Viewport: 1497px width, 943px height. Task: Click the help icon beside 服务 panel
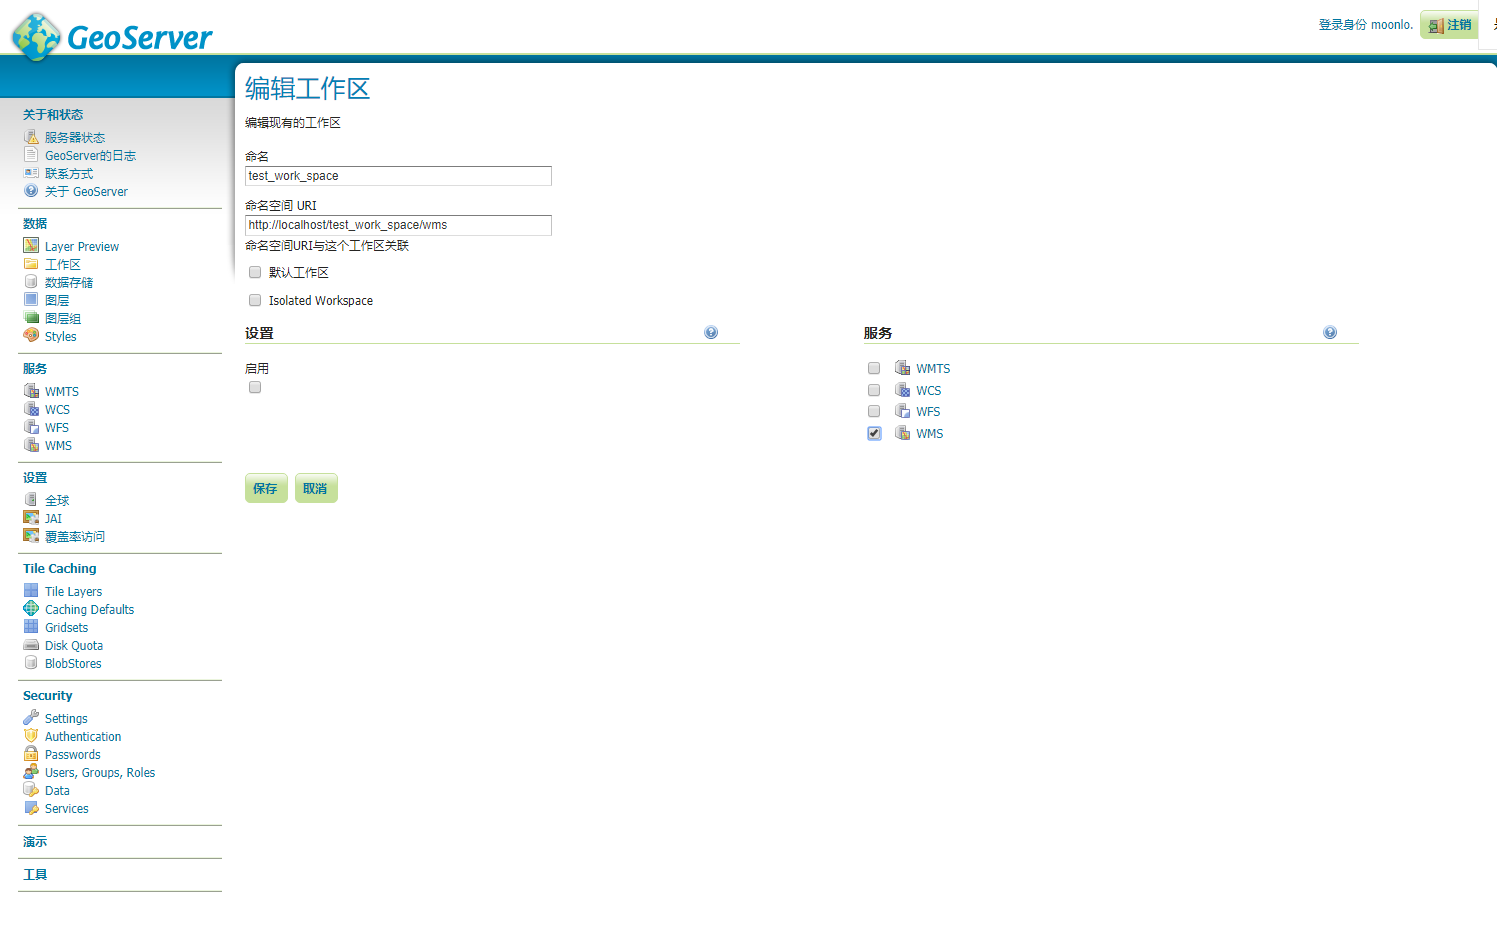coord(1329,331)
